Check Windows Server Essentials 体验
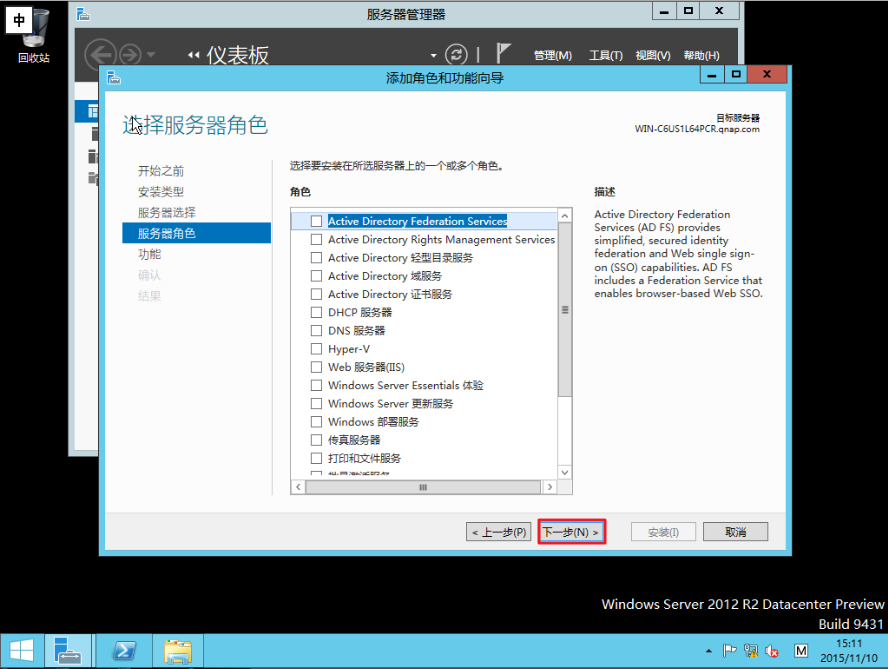 [x=317, y=385]
